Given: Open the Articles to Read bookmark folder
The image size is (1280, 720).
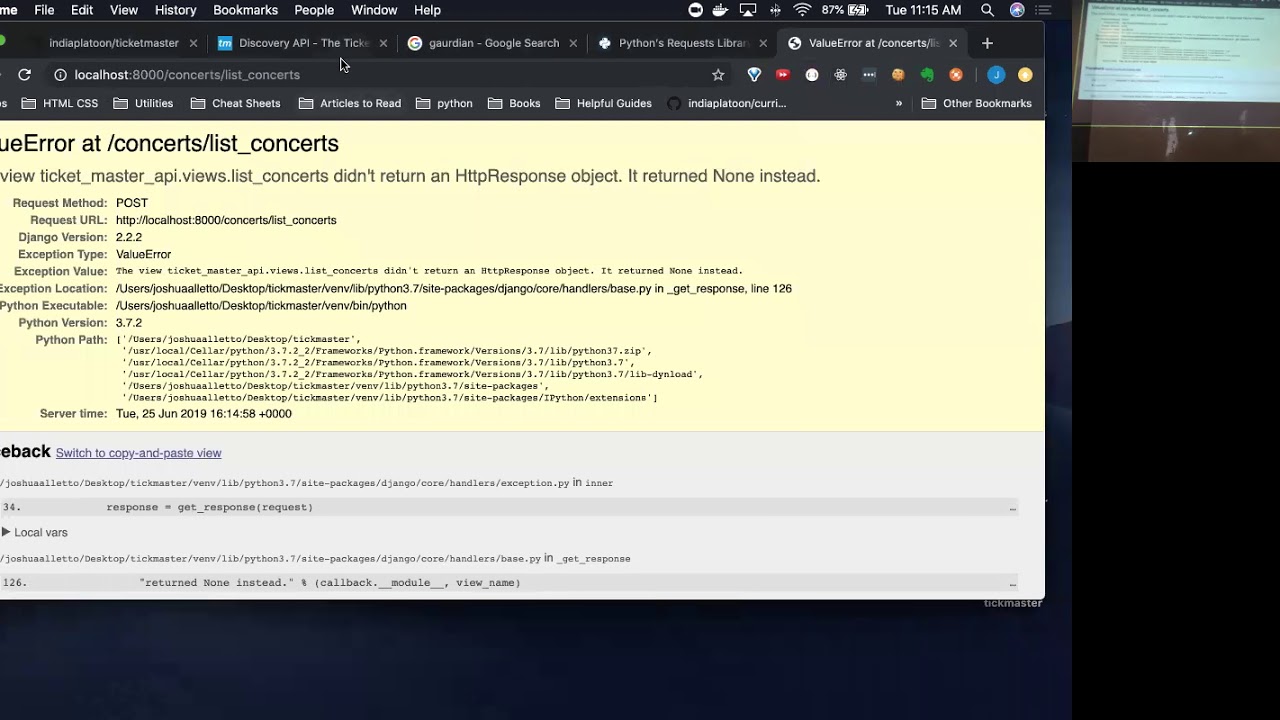Looking at the screenshot, I should pos(349,103).
